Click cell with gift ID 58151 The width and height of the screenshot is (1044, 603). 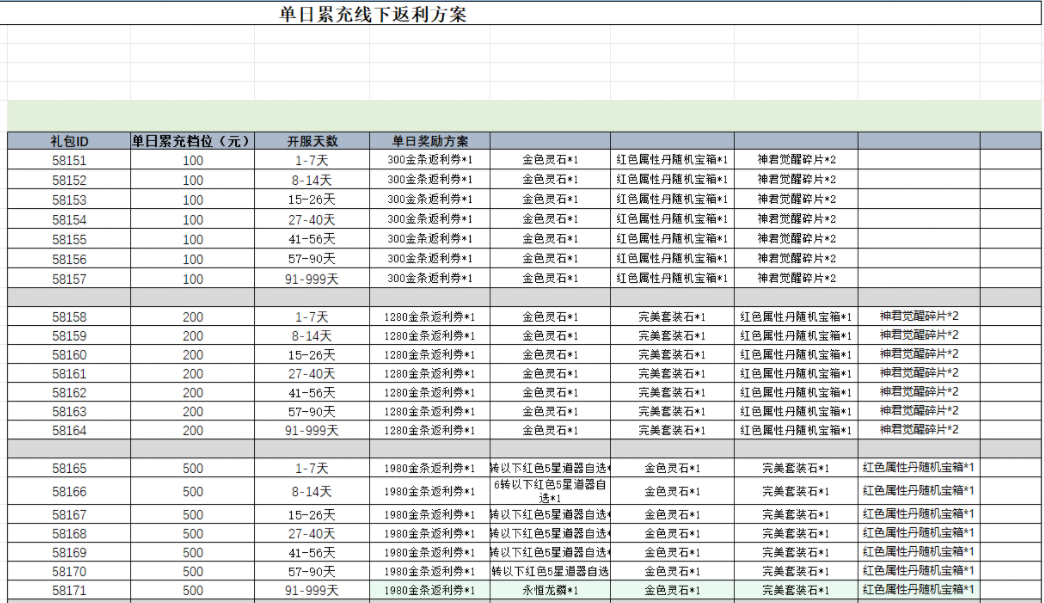tap(69, 160)
